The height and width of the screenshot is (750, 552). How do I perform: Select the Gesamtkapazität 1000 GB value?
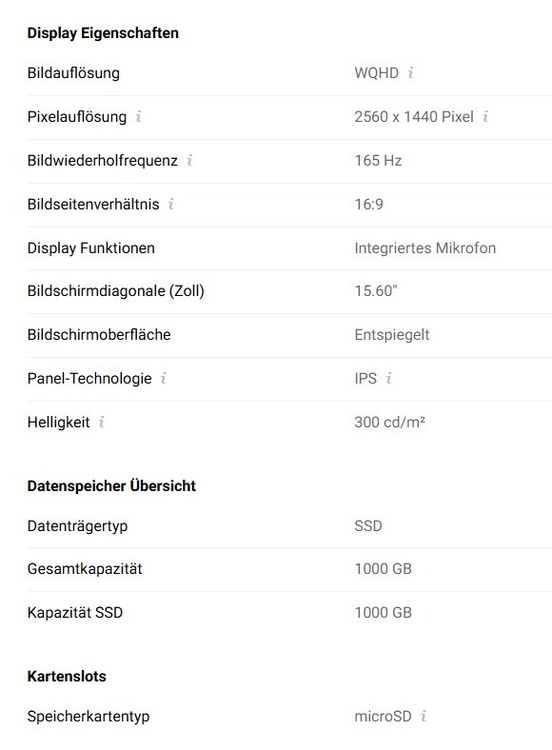(383, 569)
